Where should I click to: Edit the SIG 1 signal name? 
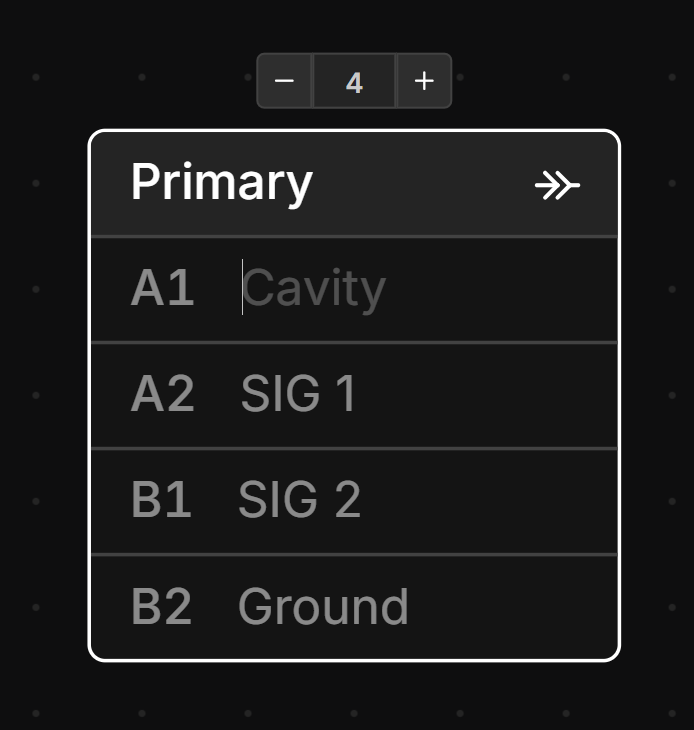click(298, 394)
